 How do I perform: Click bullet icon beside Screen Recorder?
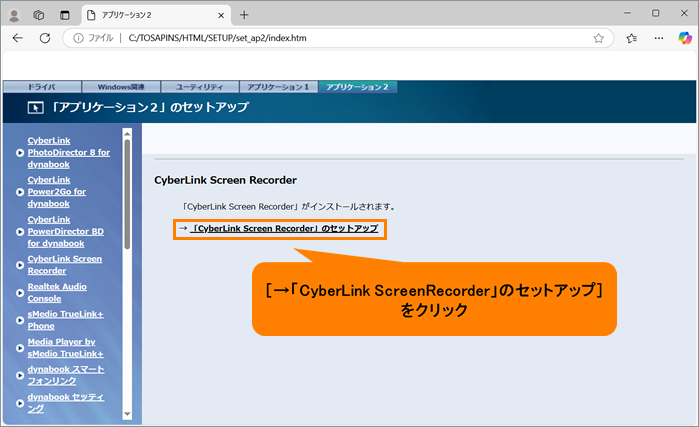point(20,265)
